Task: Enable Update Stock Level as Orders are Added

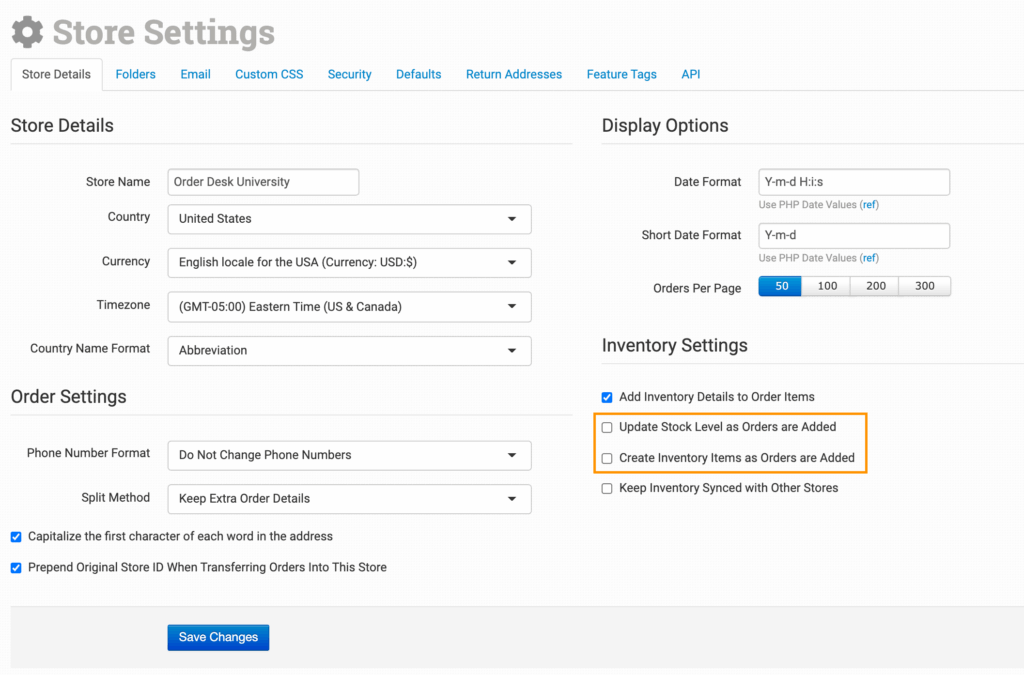Action: pos(607,427)
